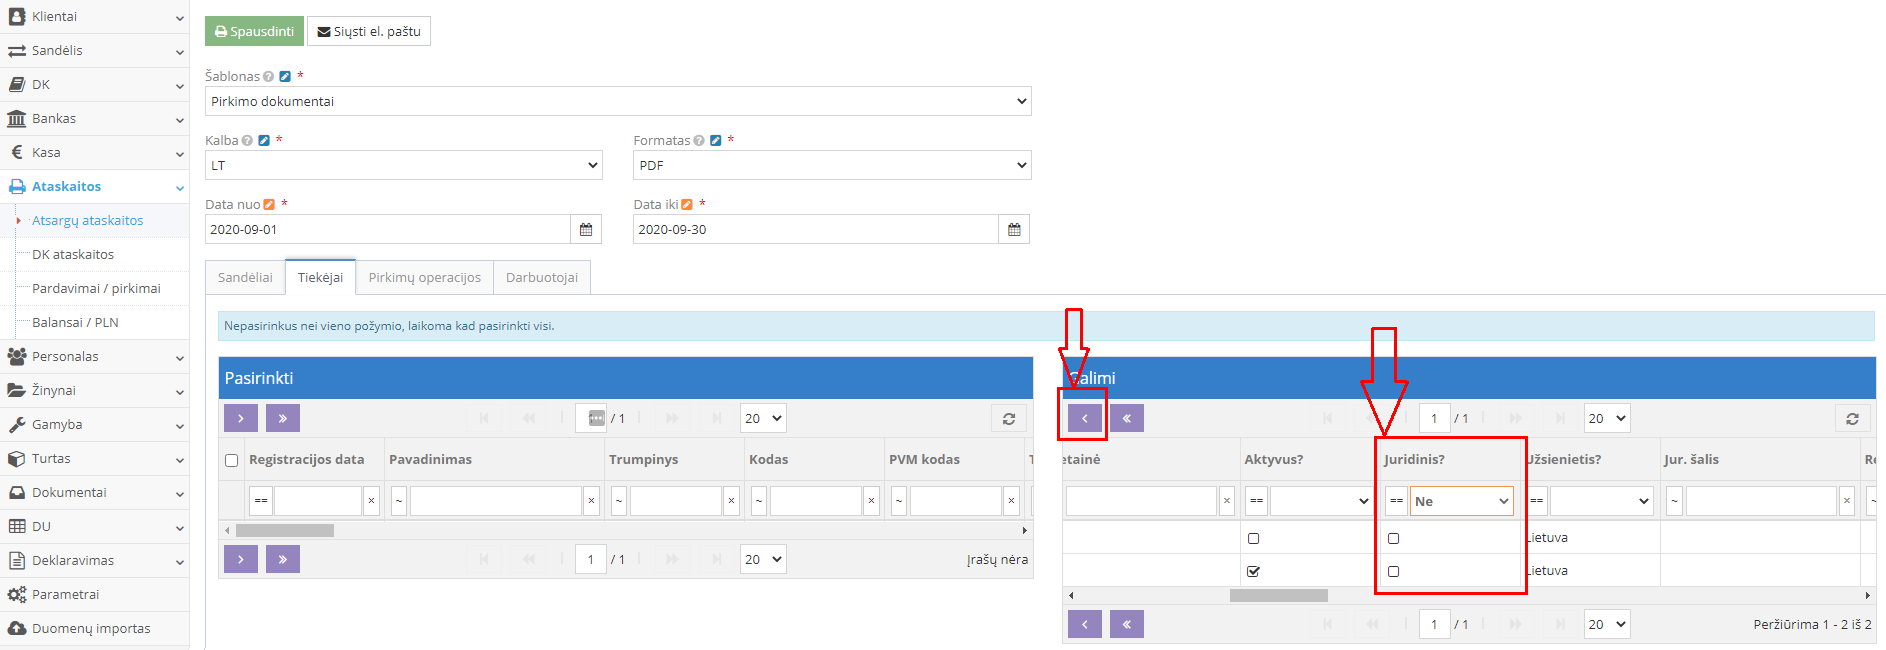The height and width of the screenshot is (650, 1886).
Task: Refresh the Pasirinkti table
Action: [1008, 419]
